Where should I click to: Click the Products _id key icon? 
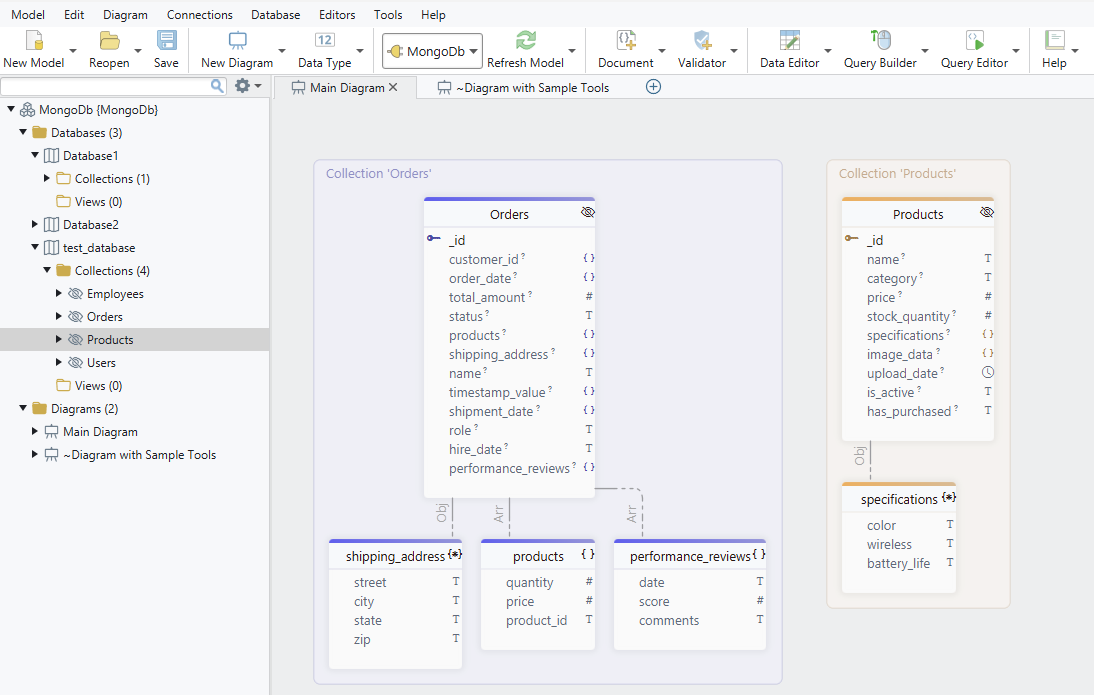[x=851, y=239]
